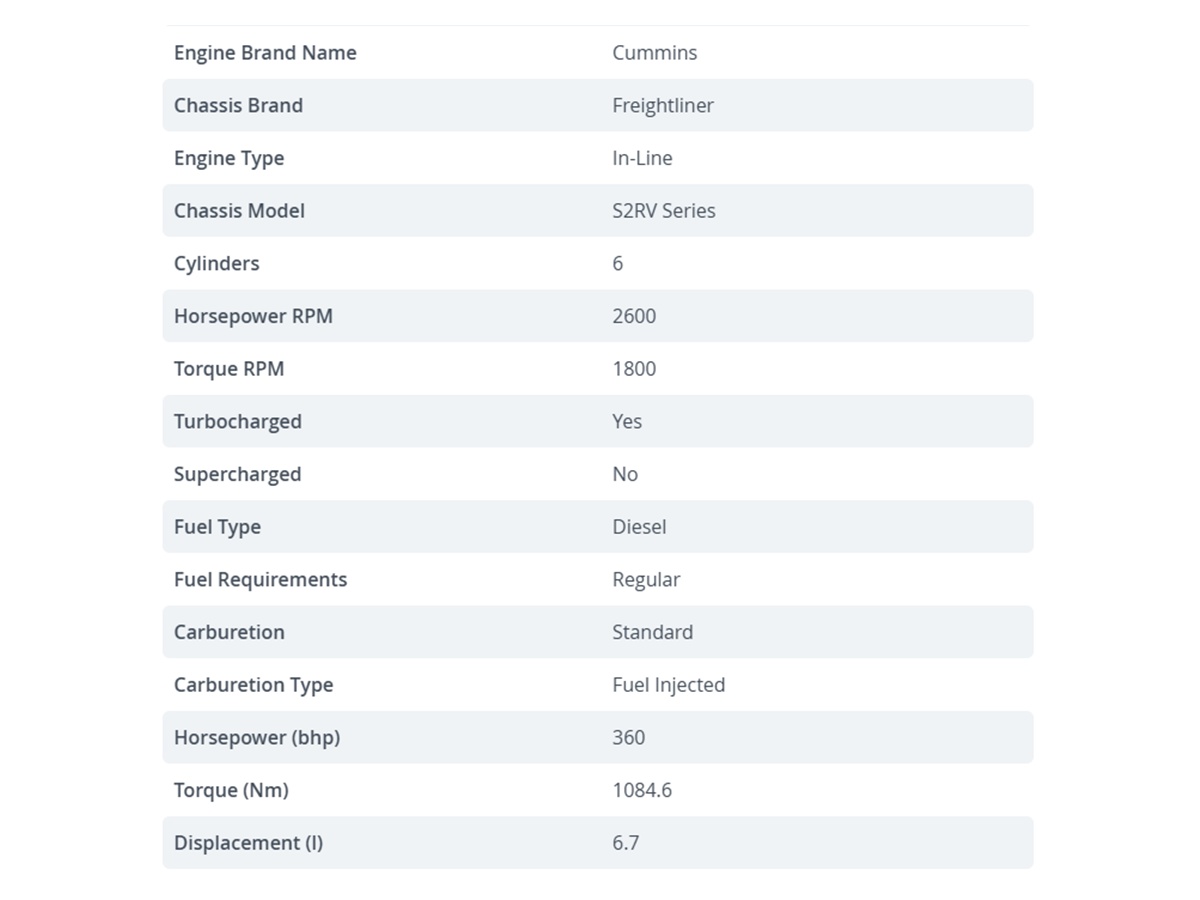Click the Cummins value text
This screenshot has width=1200, height=900.
(x=655, y=53)
